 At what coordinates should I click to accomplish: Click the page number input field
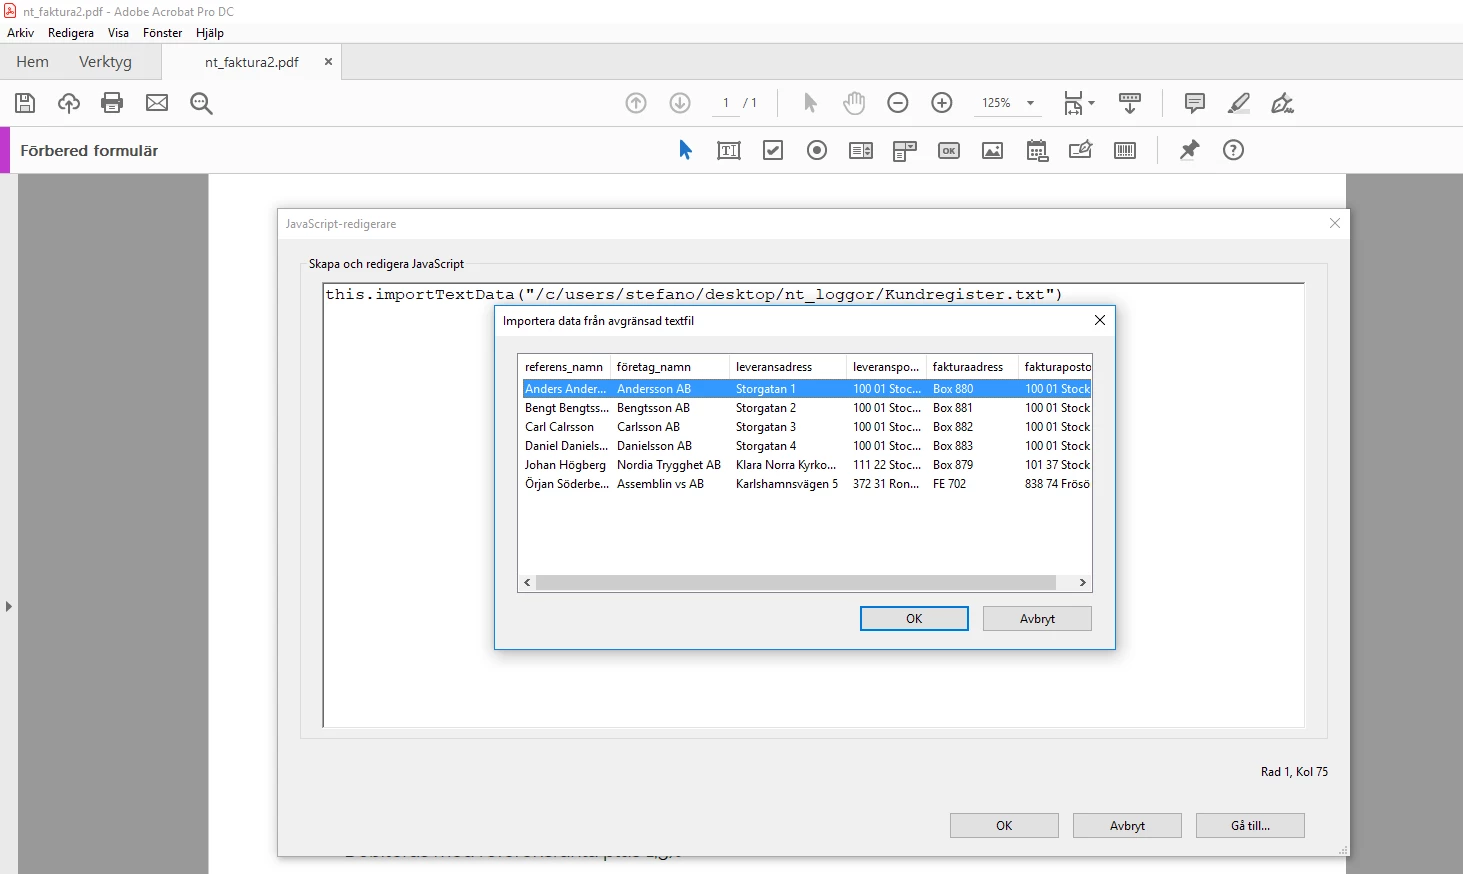tap(726, 103)
